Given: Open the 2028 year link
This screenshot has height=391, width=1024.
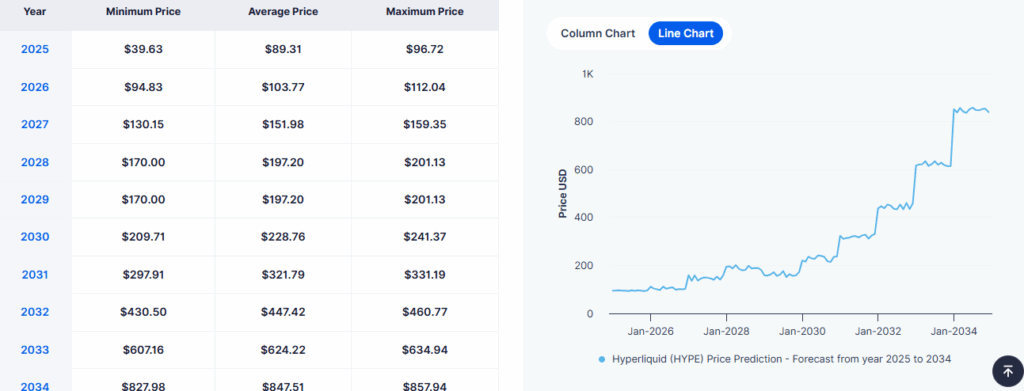Looking at the screenshot, I should tap(35, 162).
